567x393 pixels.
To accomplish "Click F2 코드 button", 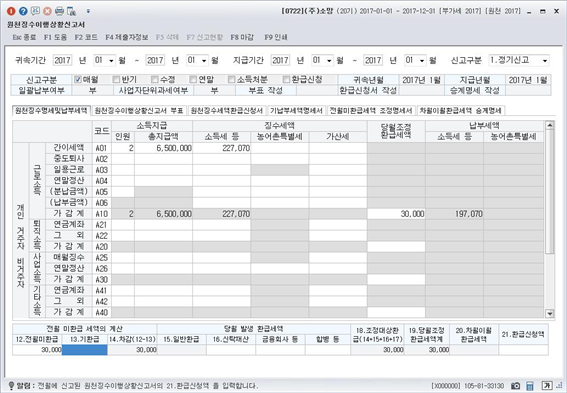I will click(x=86, y=37).
